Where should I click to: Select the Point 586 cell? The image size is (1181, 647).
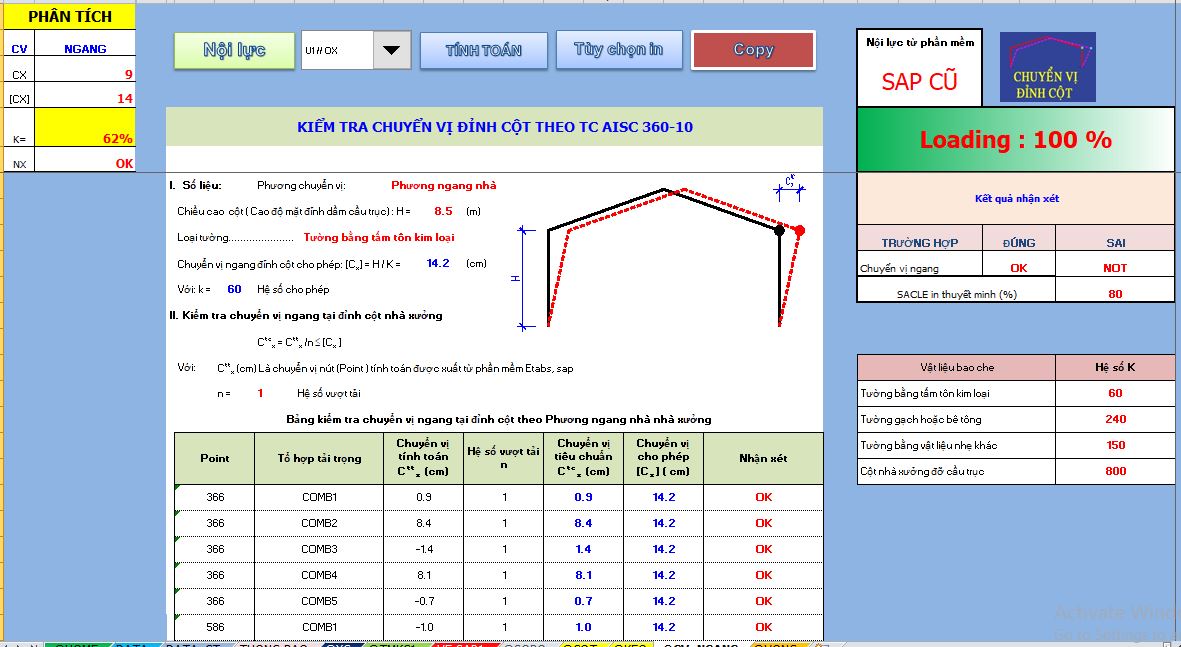[215, 627]
